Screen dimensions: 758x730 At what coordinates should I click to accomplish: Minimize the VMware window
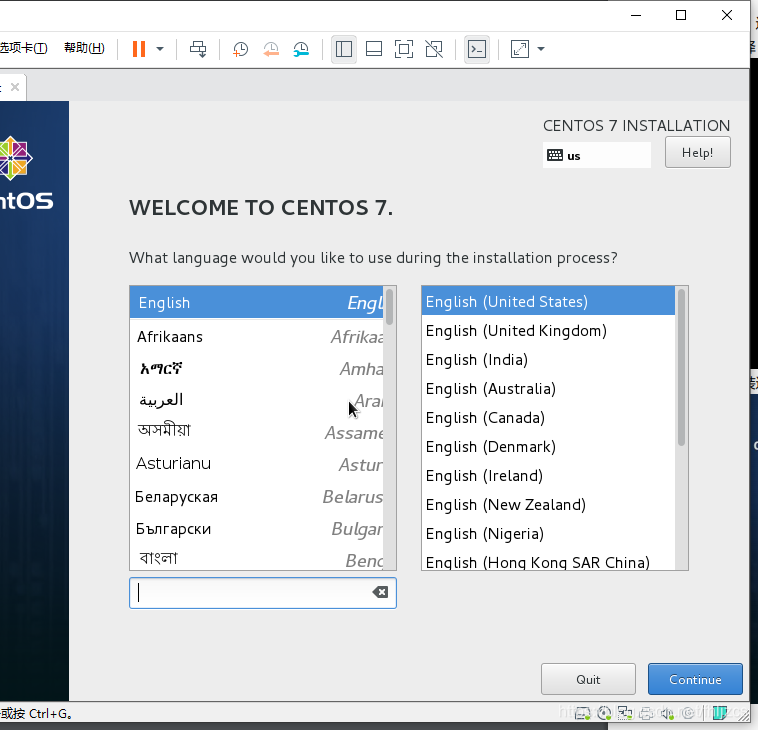[x=636, y=15]
